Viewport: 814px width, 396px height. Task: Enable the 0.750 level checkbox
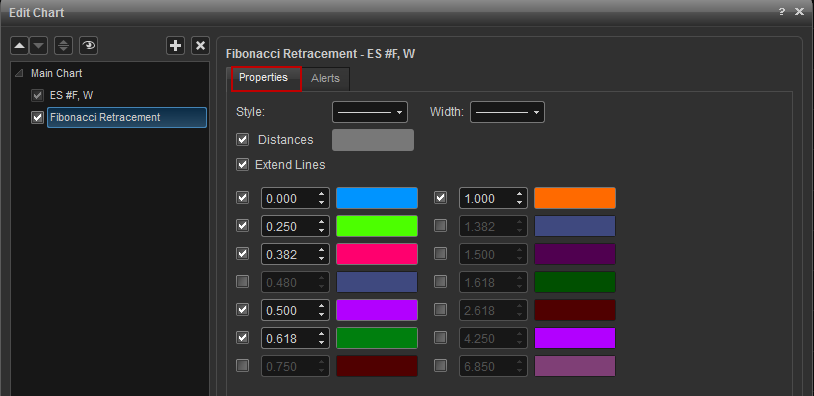coord(242,366)
